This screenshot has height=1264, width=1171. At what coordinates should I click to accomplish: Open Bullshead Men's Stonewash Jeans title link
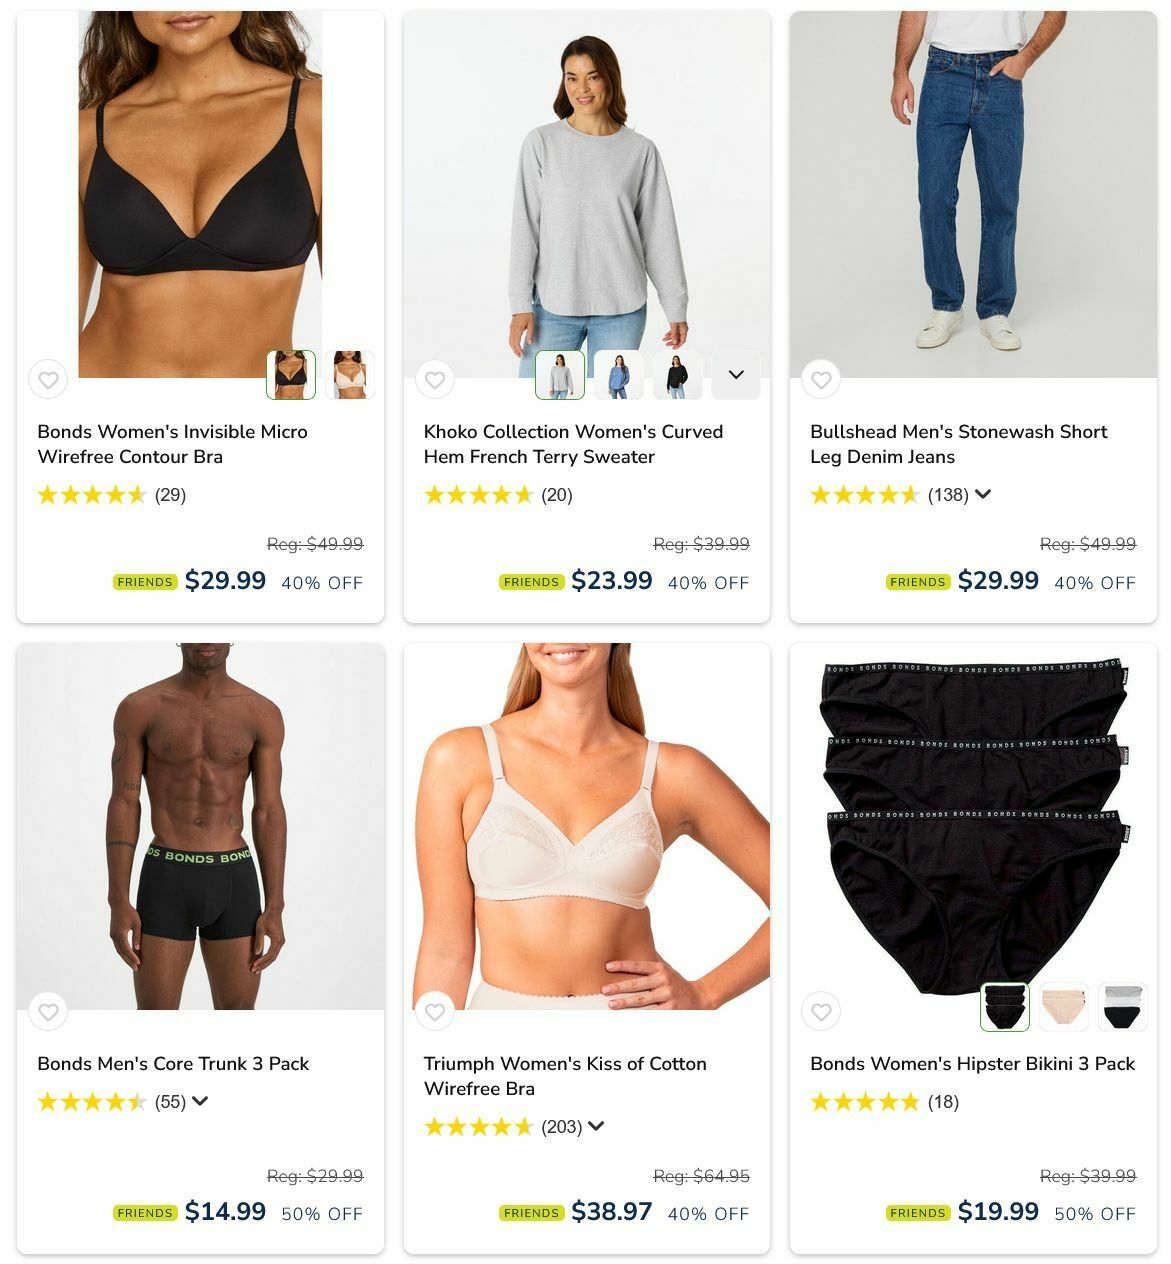pos(958,444)
